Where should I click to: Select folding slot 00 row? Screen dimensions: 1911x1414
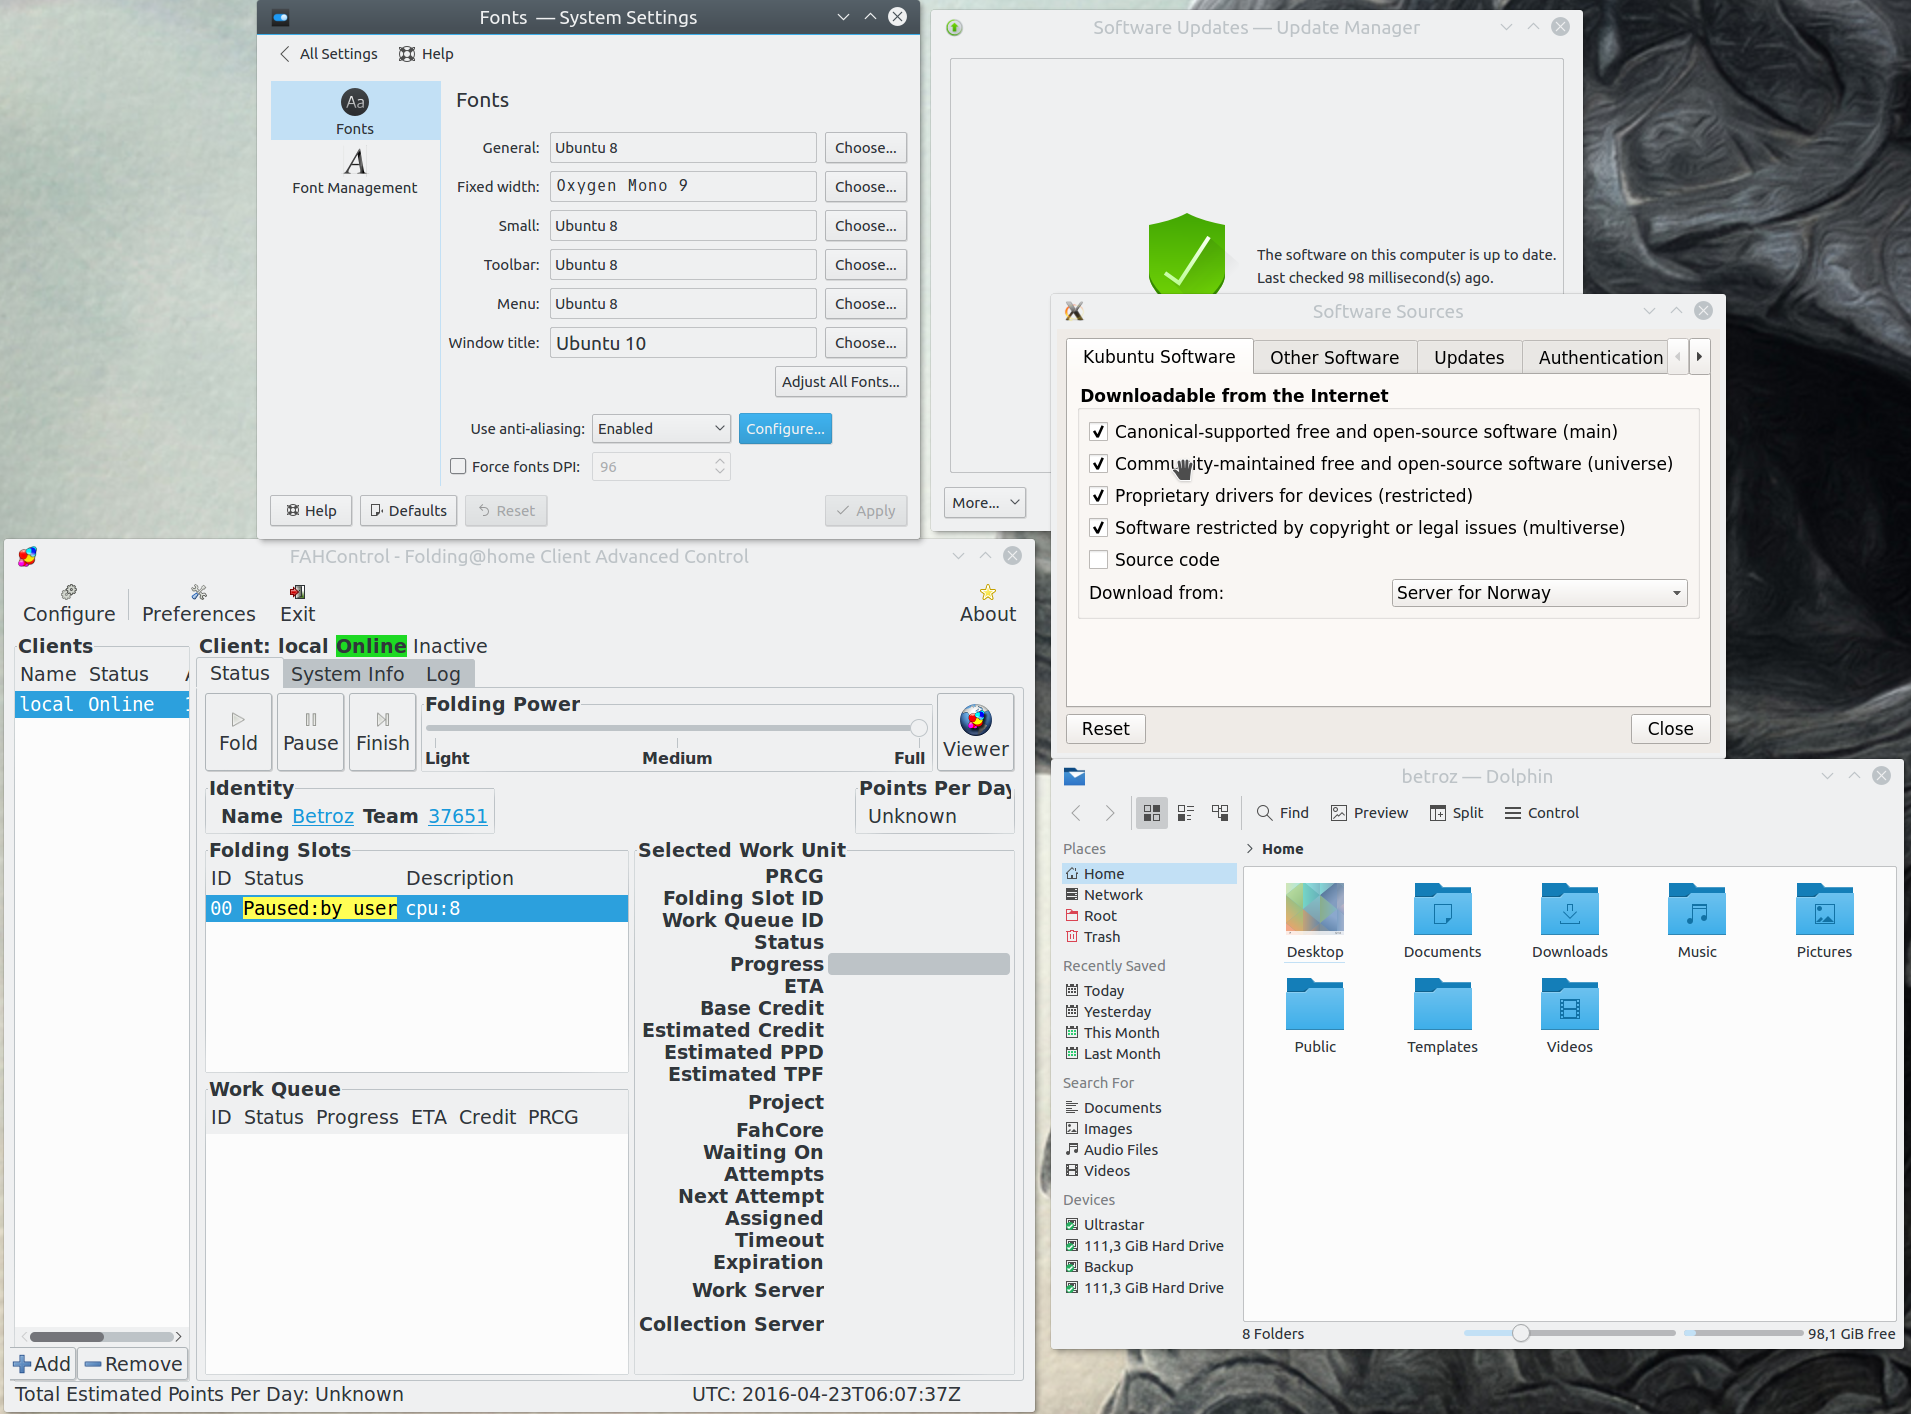tap(416, 908)
